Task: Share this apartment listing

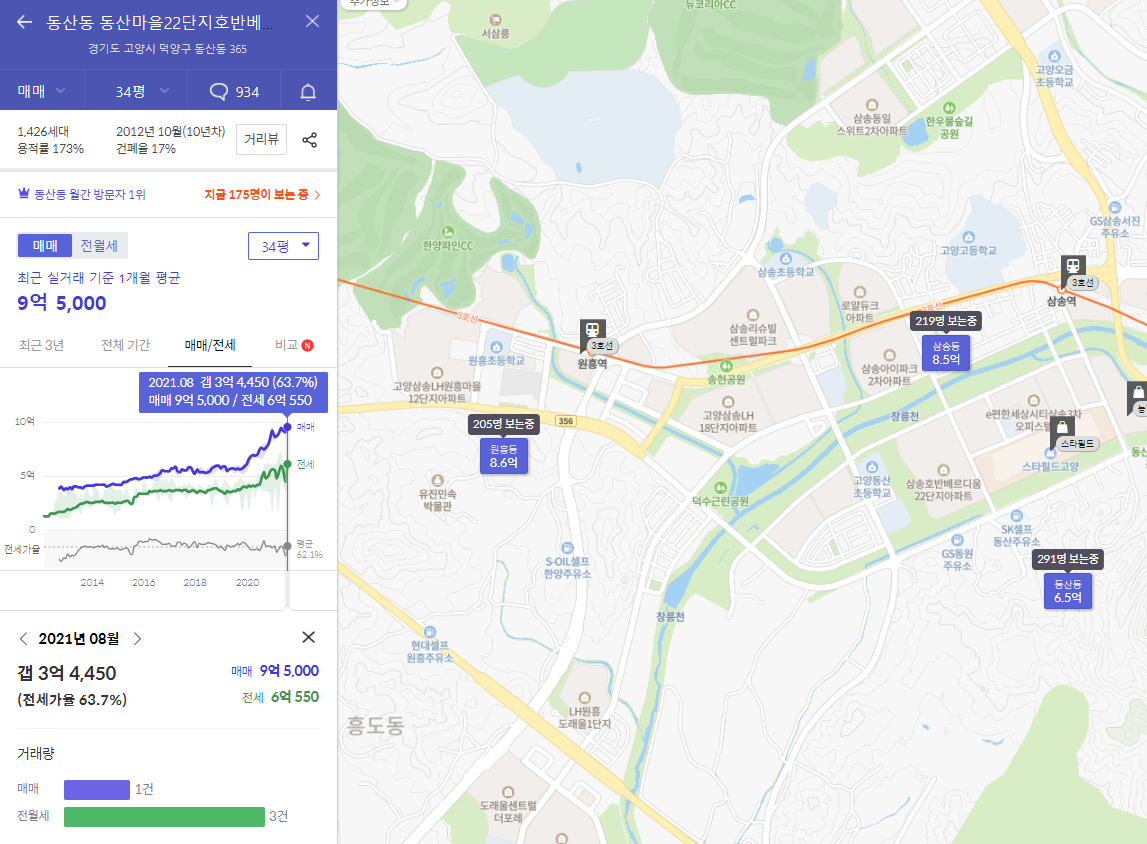Action: pyautogui.click(x=310, y=140)
